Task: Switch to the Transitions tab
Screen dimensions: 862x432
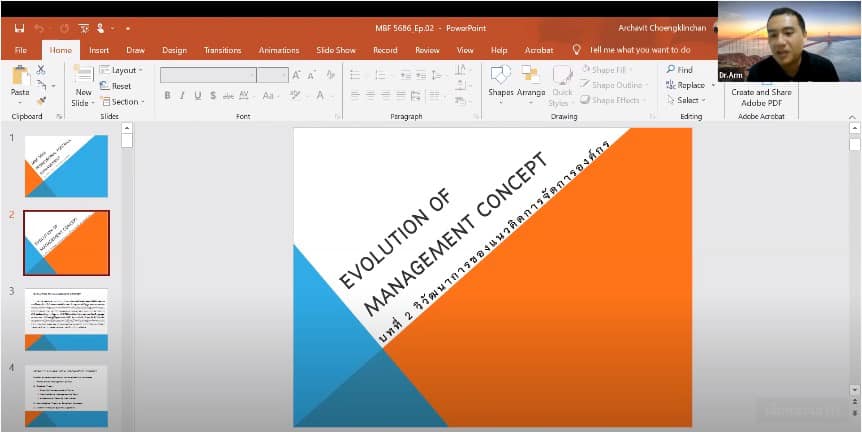Action: (x=222, y=50)
